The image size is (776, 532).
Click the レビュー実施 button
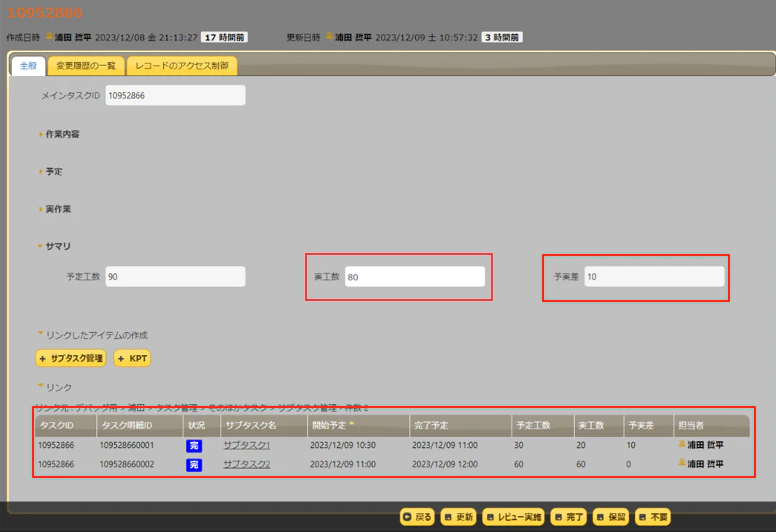513,517
